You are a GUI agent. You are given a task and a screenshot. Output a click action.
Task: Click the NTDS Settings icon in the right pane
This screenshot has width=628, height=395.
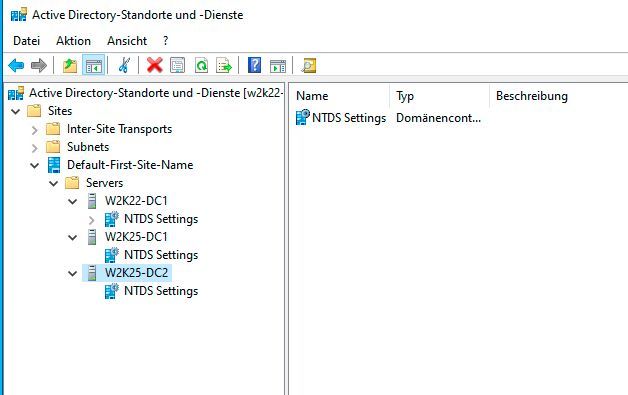pyautogui.click(x=302, y=118)
